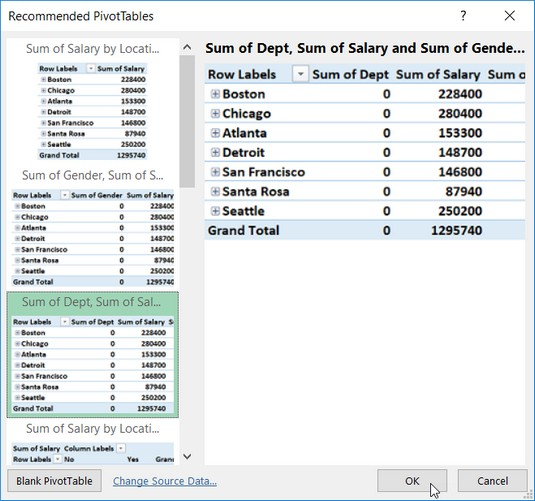Click the Row Labels header in large preview

pos(242,74)
